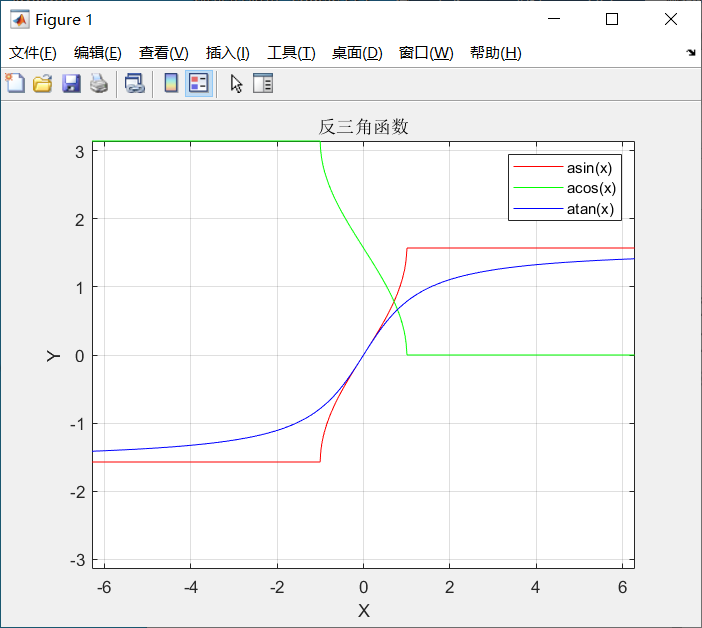Click the Figure 1 window title text
The height and width of the screenshot is (628, 702).
64,20
